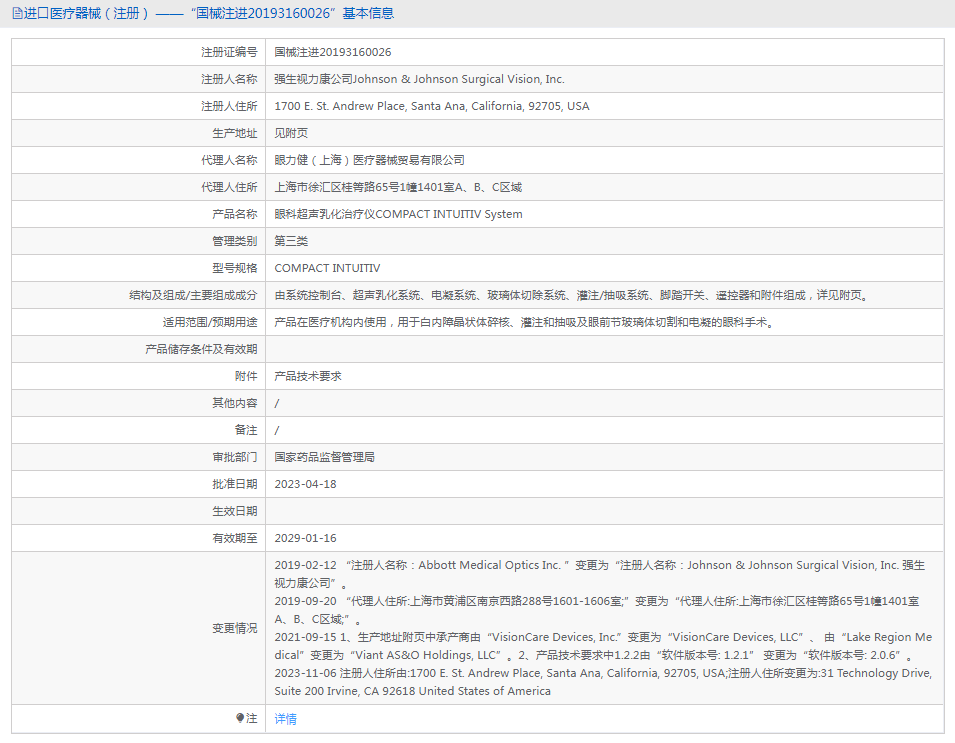The image size is (955, 743).
Task: Click the 适用范围/预期用途 description text
Action: click(524, 322)
